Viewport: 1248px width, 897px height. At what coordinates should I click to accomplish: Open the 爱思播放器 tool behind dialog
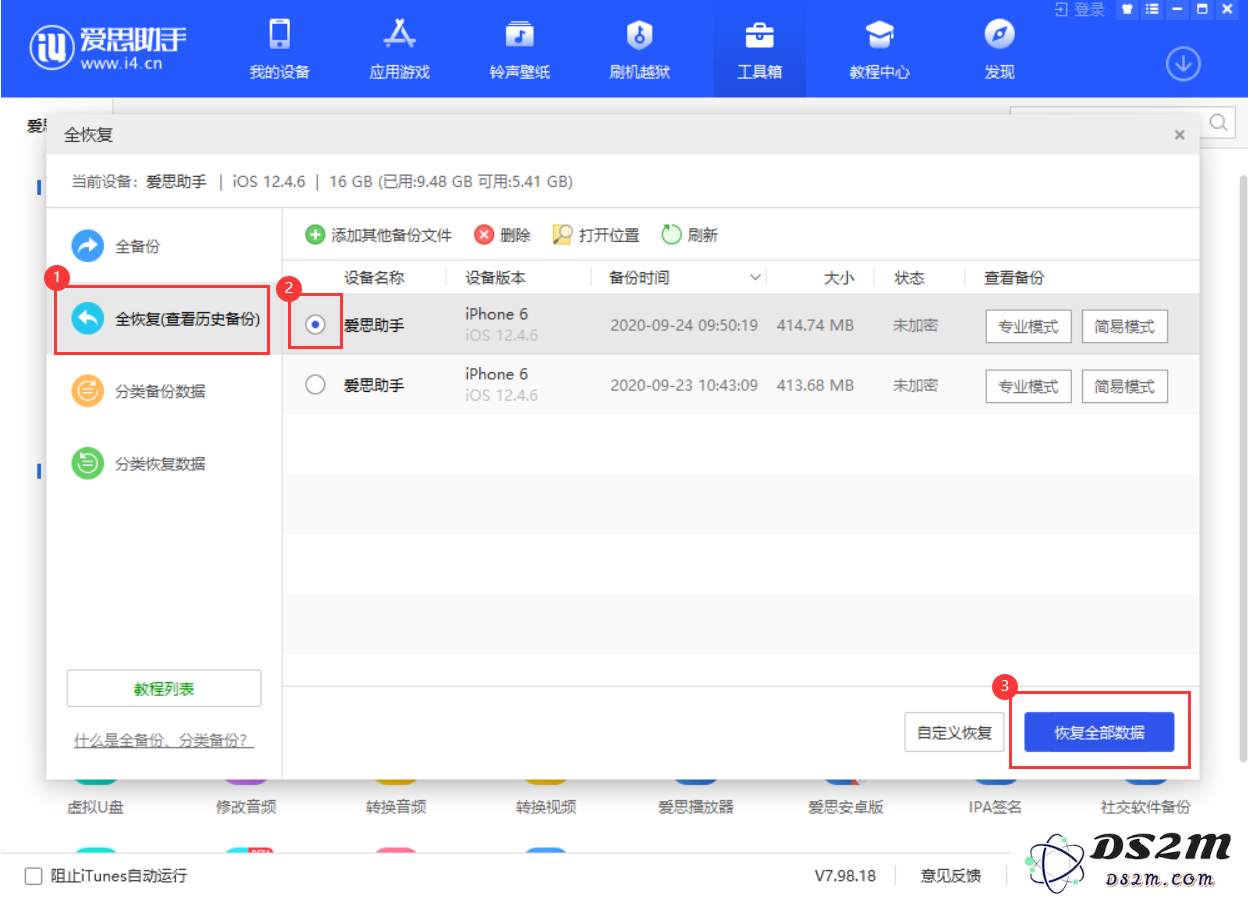(x=696, y=806)
